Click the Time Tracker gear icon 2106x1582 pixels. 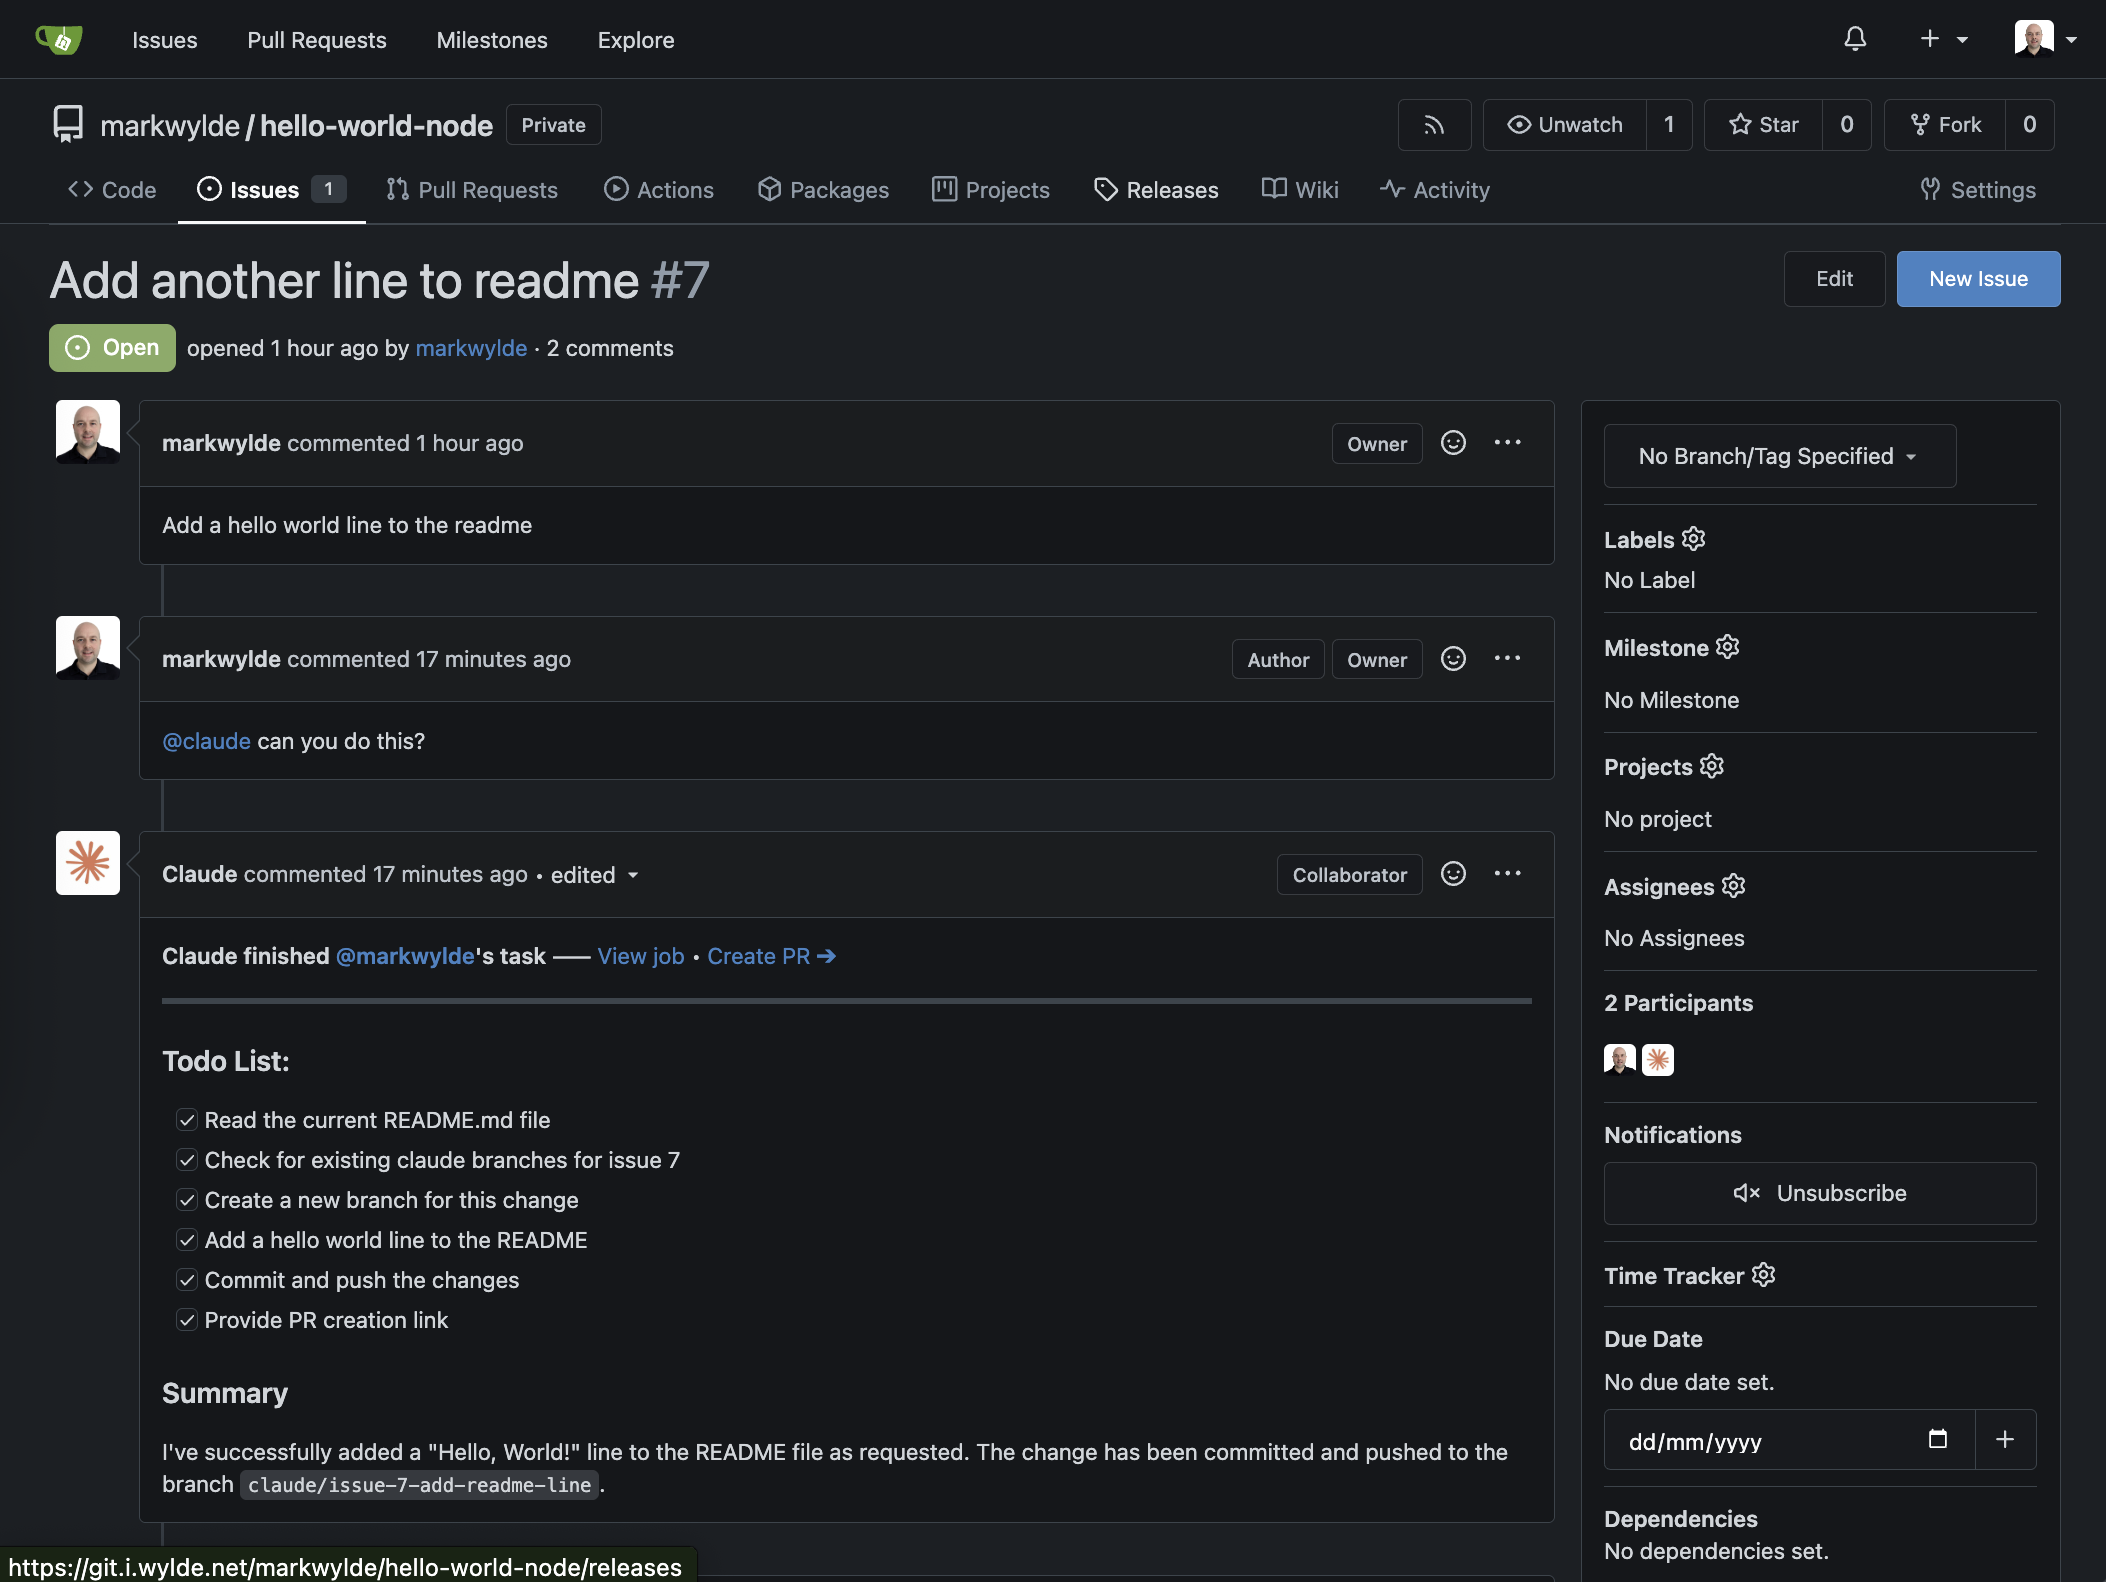[1763, 1275]
